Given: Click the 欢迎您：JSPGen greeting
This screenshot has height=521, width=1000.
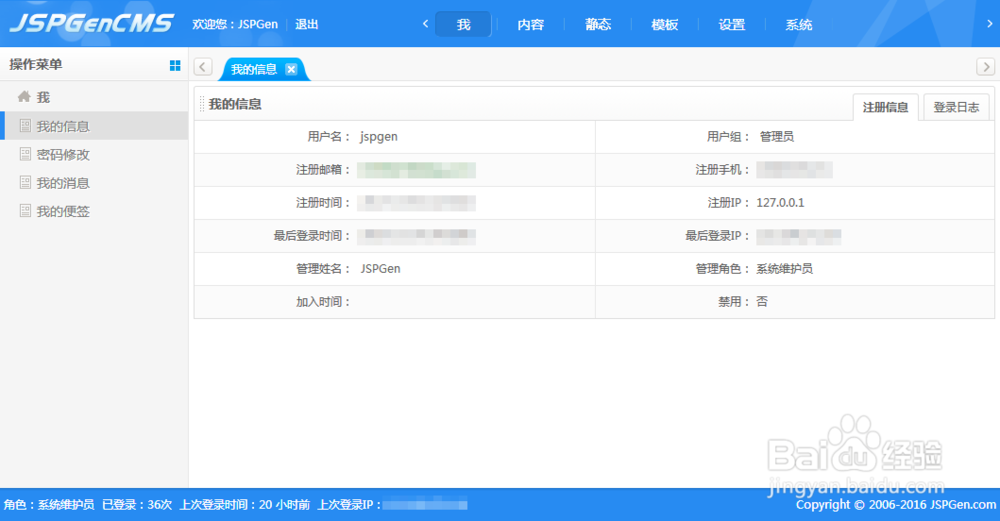Looking at the screenshot, I should click(x=235, y=24).
